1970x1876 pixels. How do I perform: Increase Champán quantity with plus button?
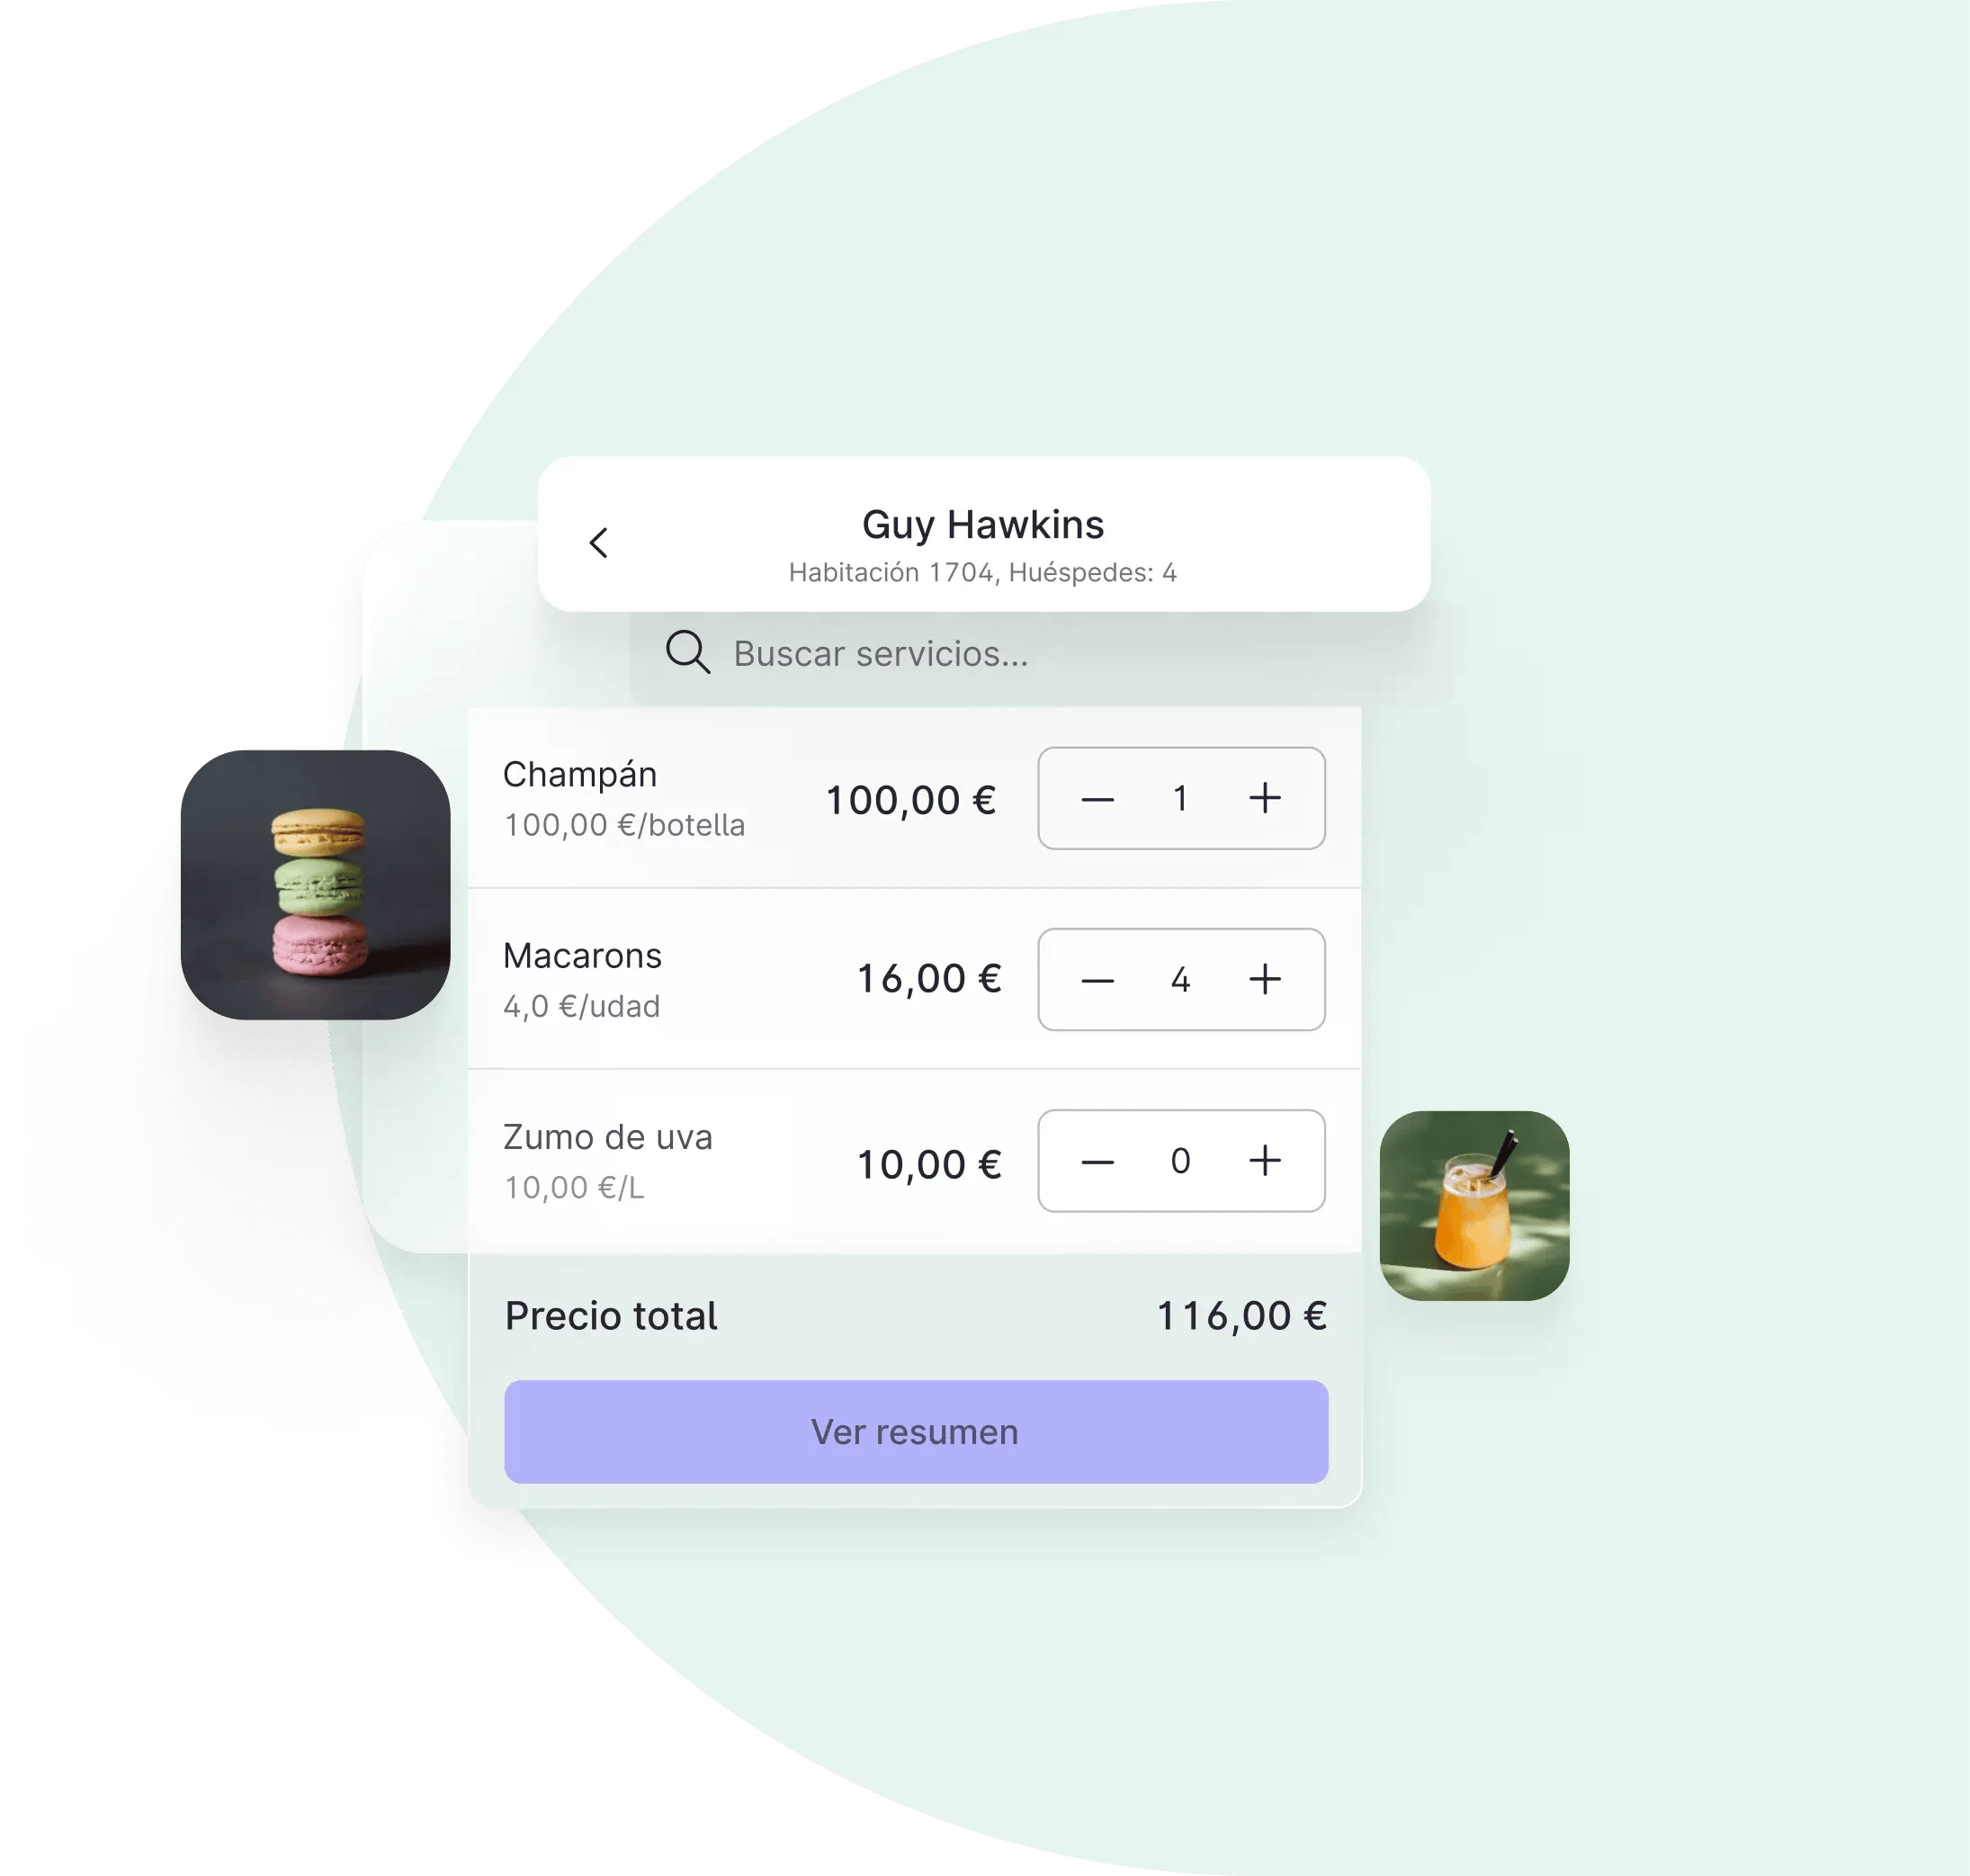[1270, 797]
